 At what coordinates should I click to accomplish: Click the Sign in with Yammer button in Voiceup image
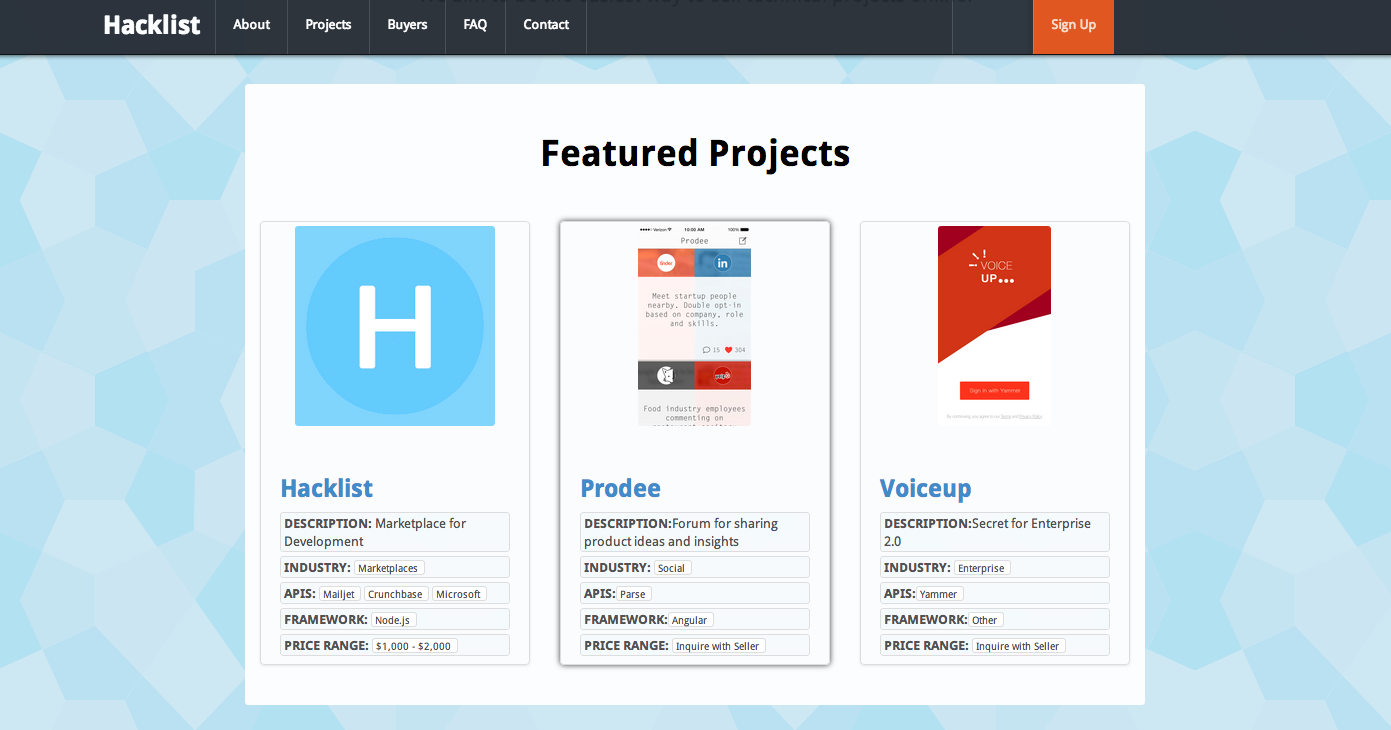[x=994, y=391]
